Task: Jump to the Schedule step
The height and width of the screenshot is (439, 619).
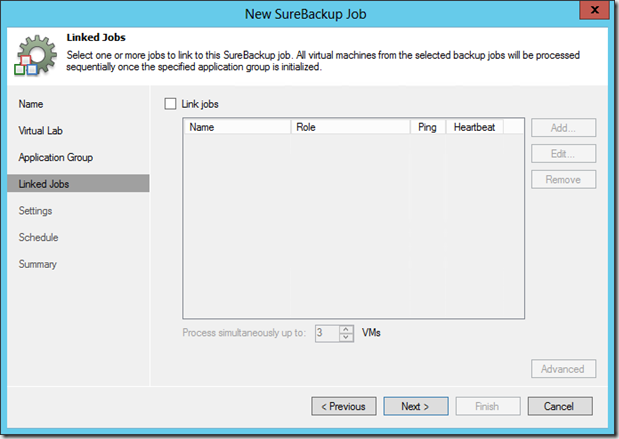Action: pyautogui.click(x=38, y=237)
